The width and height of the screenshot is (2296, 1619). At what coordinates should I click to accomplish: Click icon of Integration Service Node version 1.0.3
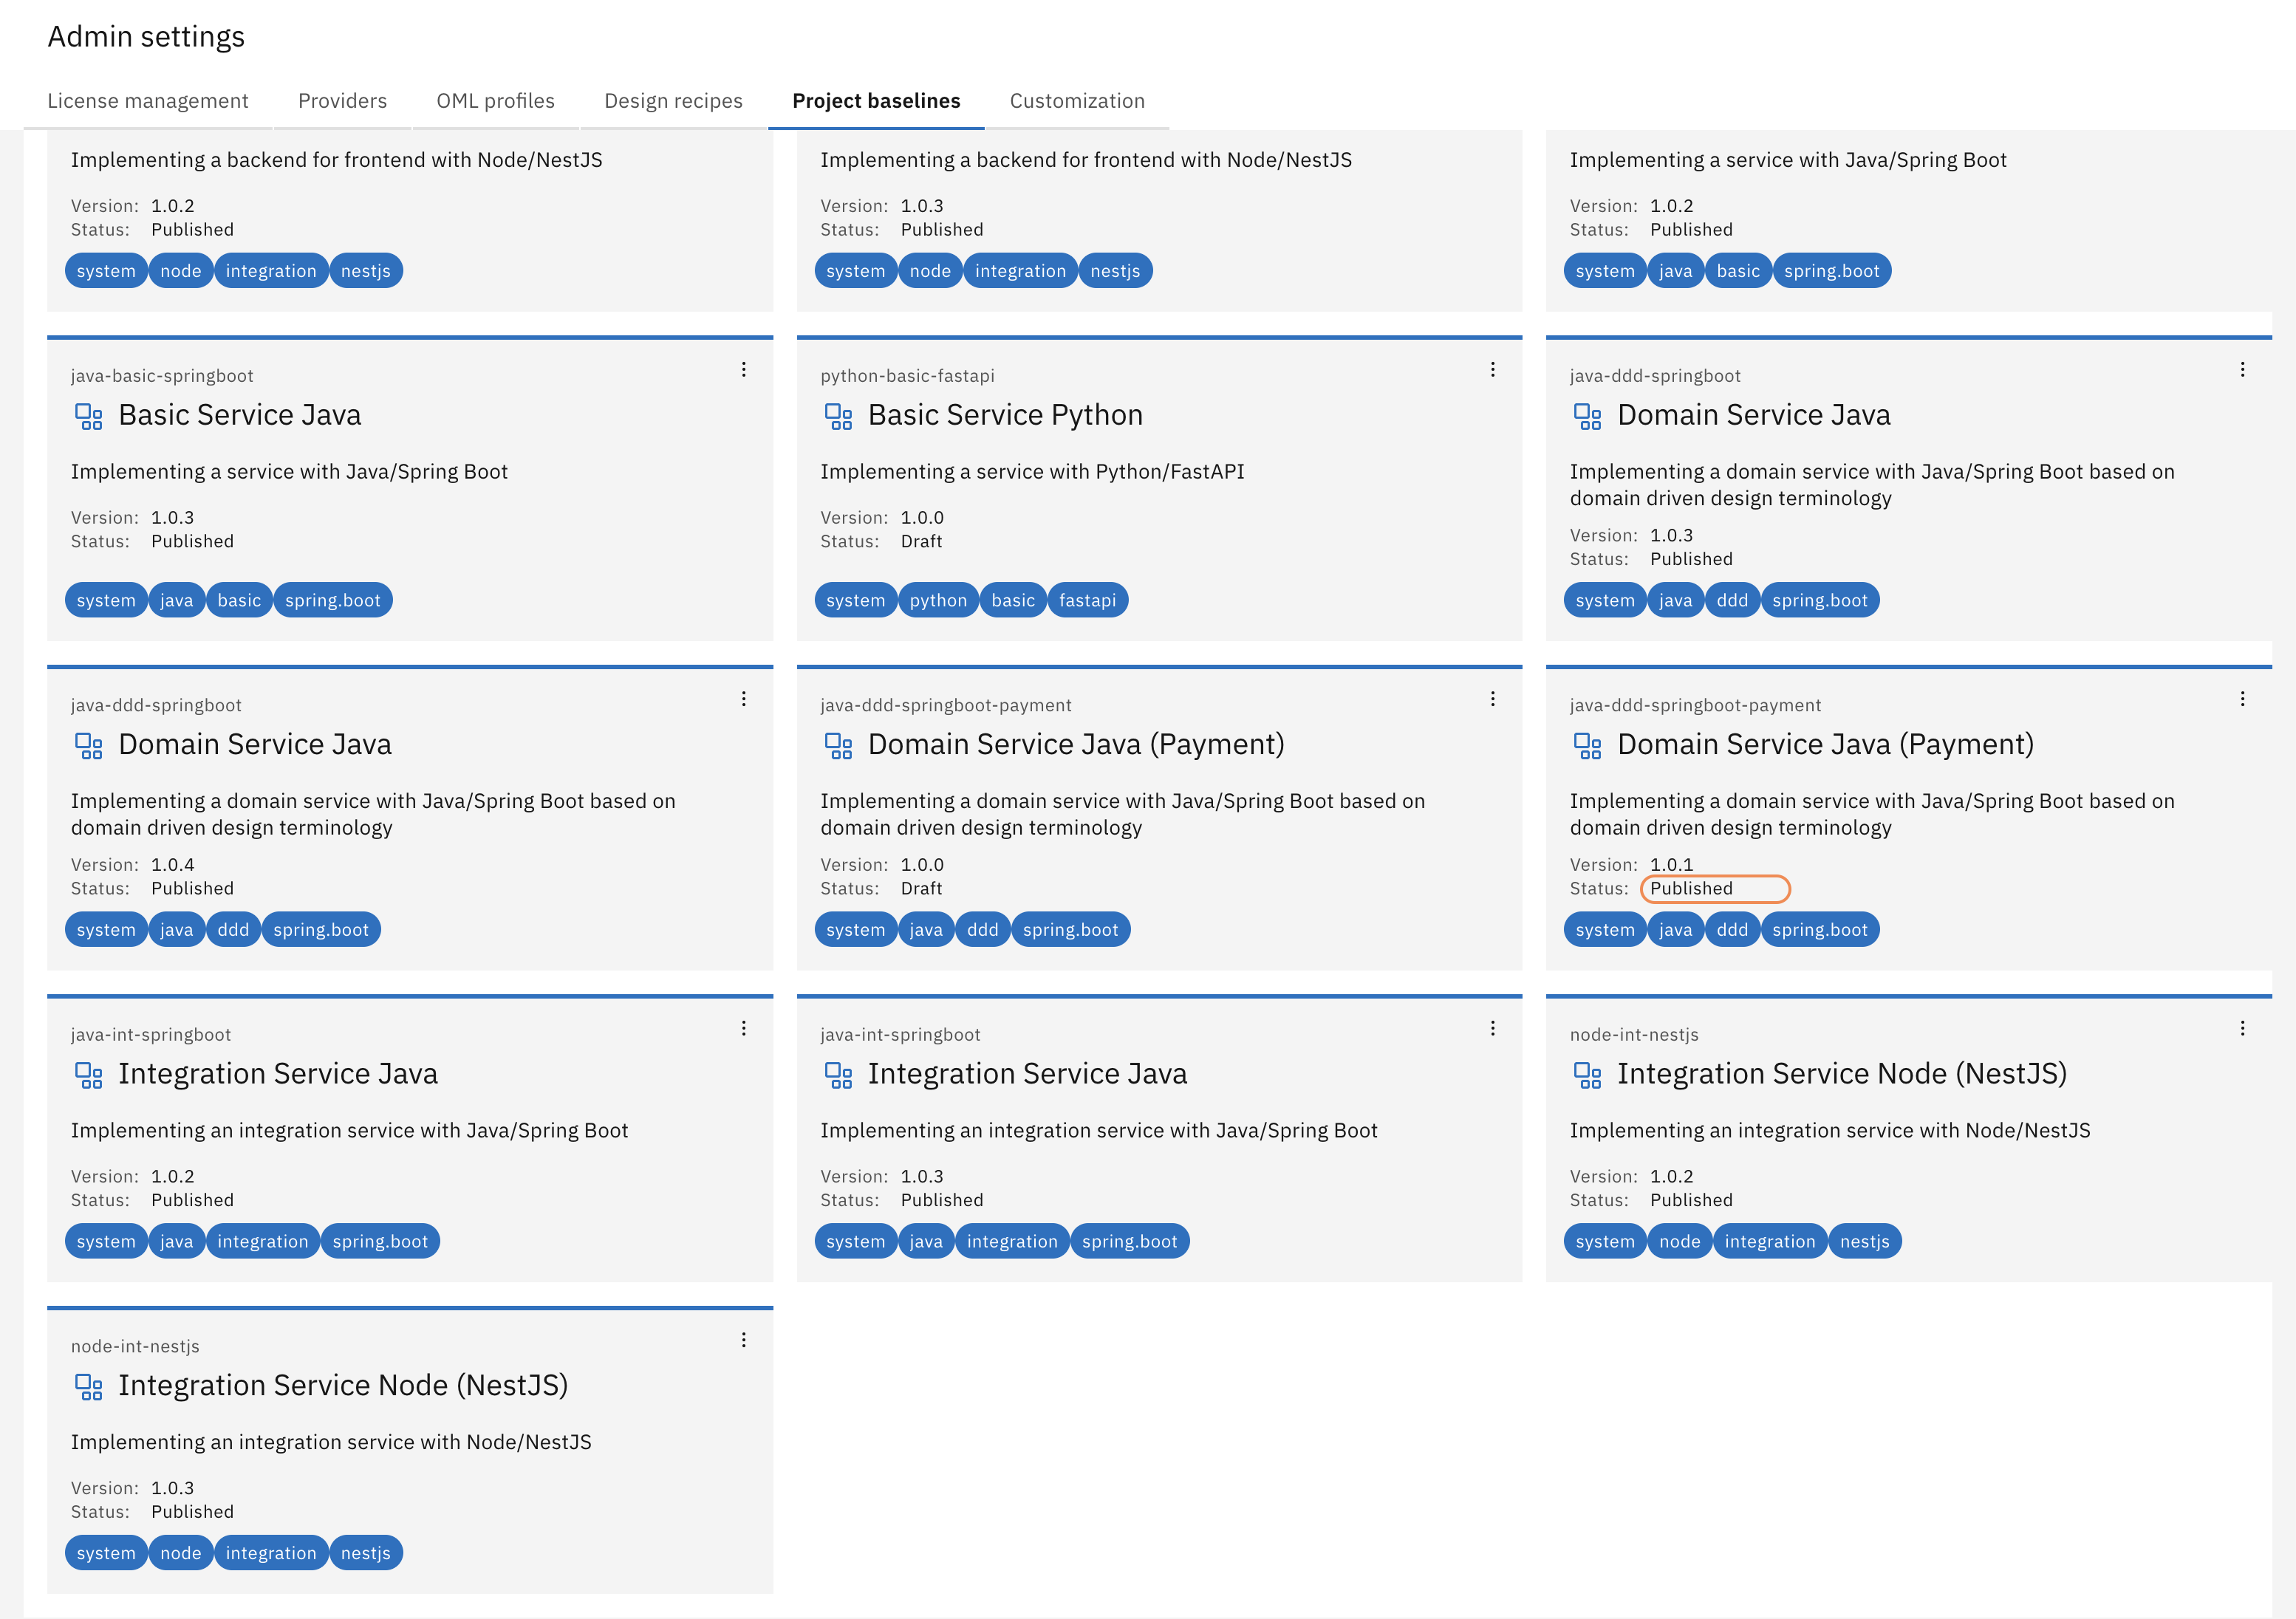pyautogui.click(x=89, y=1387)
